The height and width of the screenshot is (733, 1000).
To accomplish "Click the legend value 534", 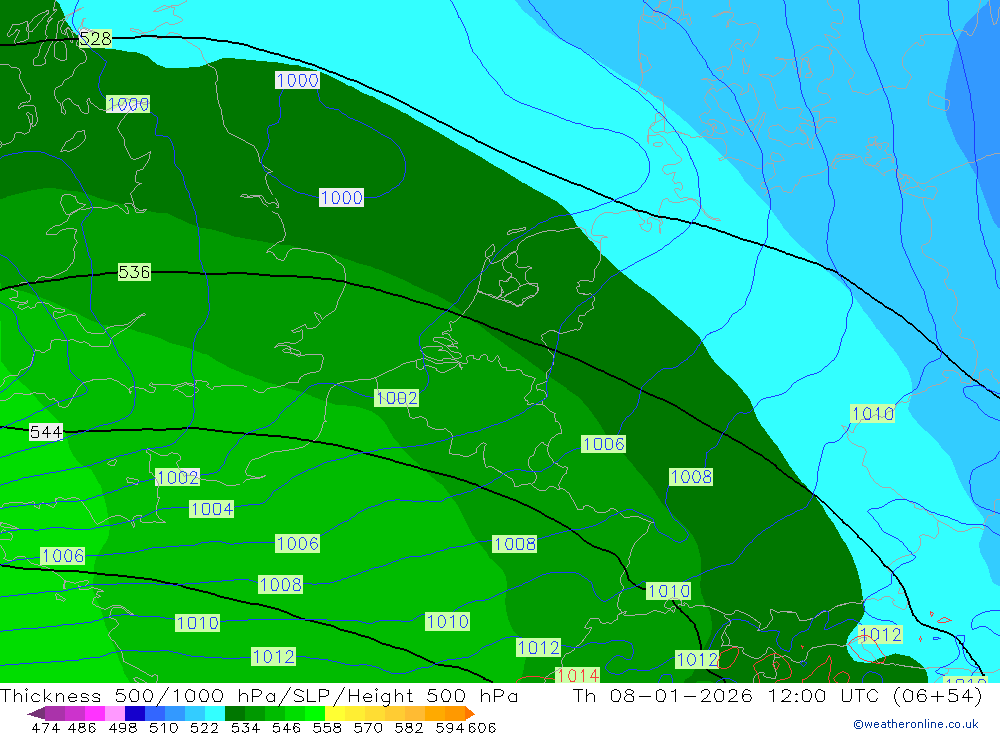I will 245,727.
